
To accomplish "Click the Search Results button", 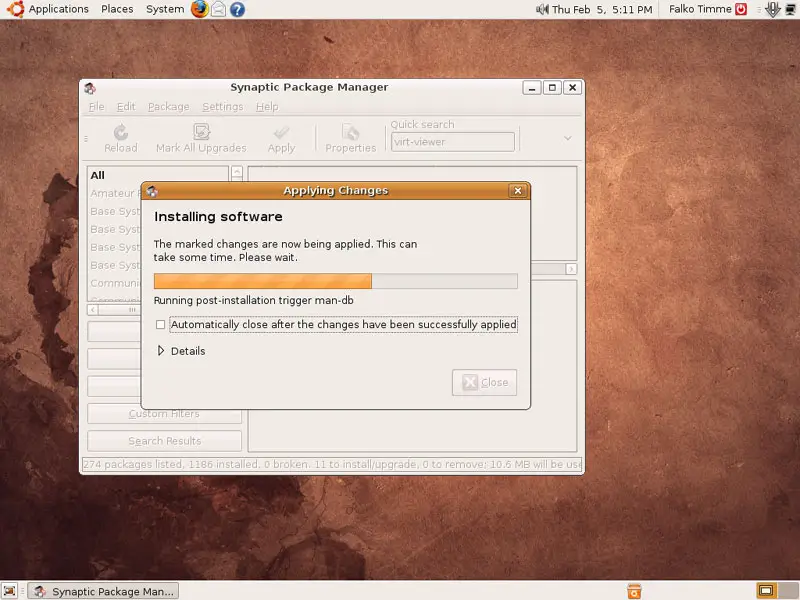I will 164,441.
